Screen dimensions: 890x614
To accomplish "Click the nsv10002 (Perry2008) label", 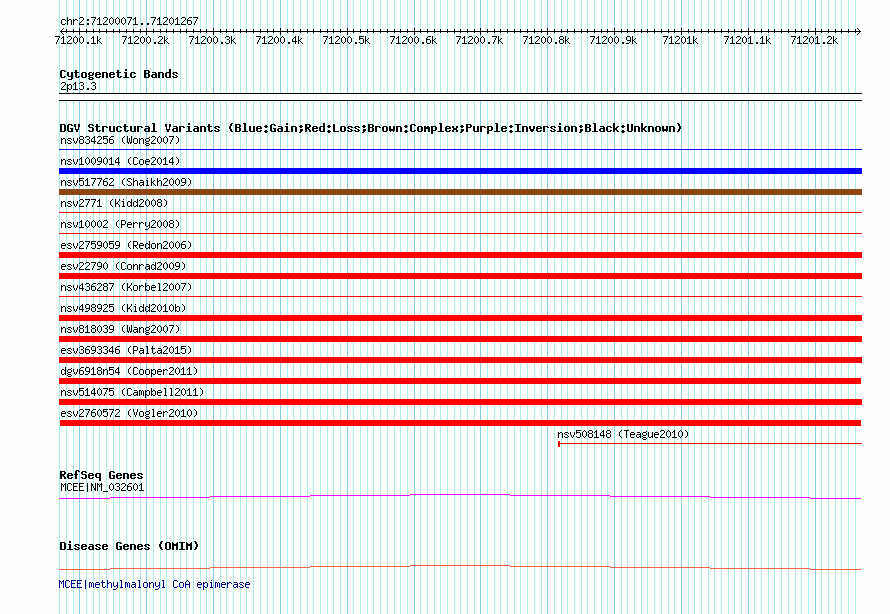I will point(120,225).
